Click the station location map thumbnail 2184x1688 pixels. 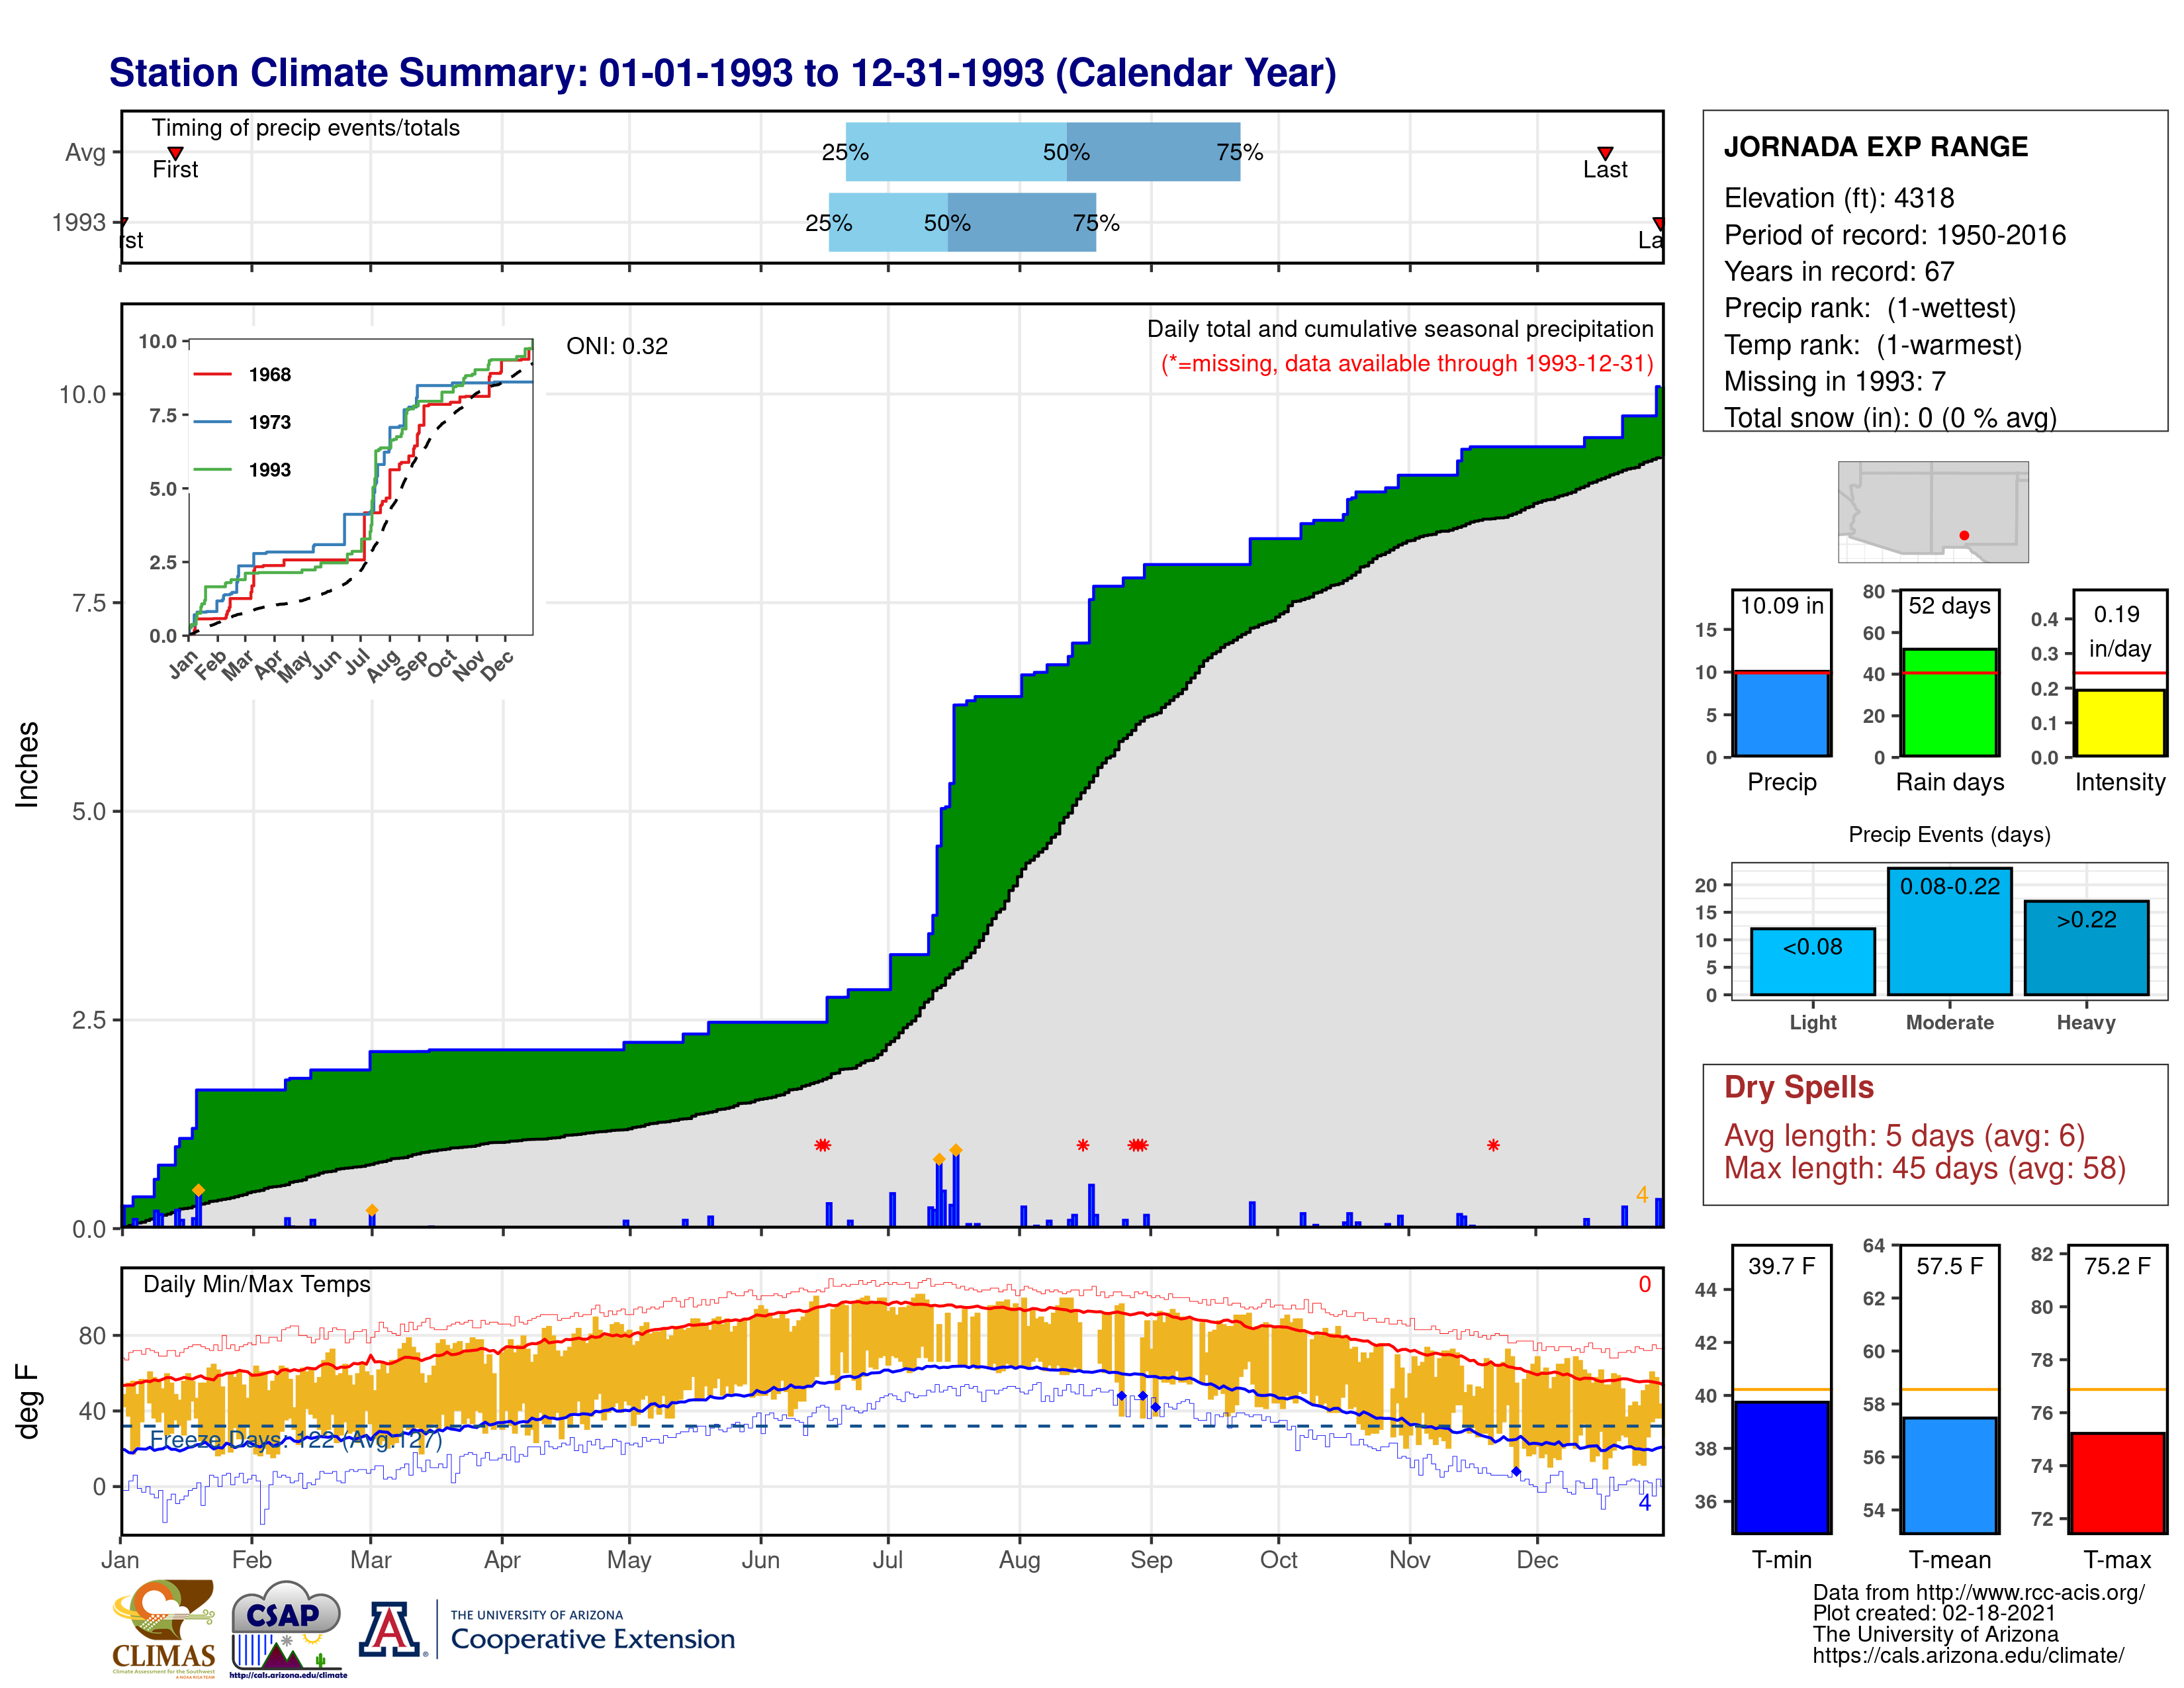coord(1933,511)
